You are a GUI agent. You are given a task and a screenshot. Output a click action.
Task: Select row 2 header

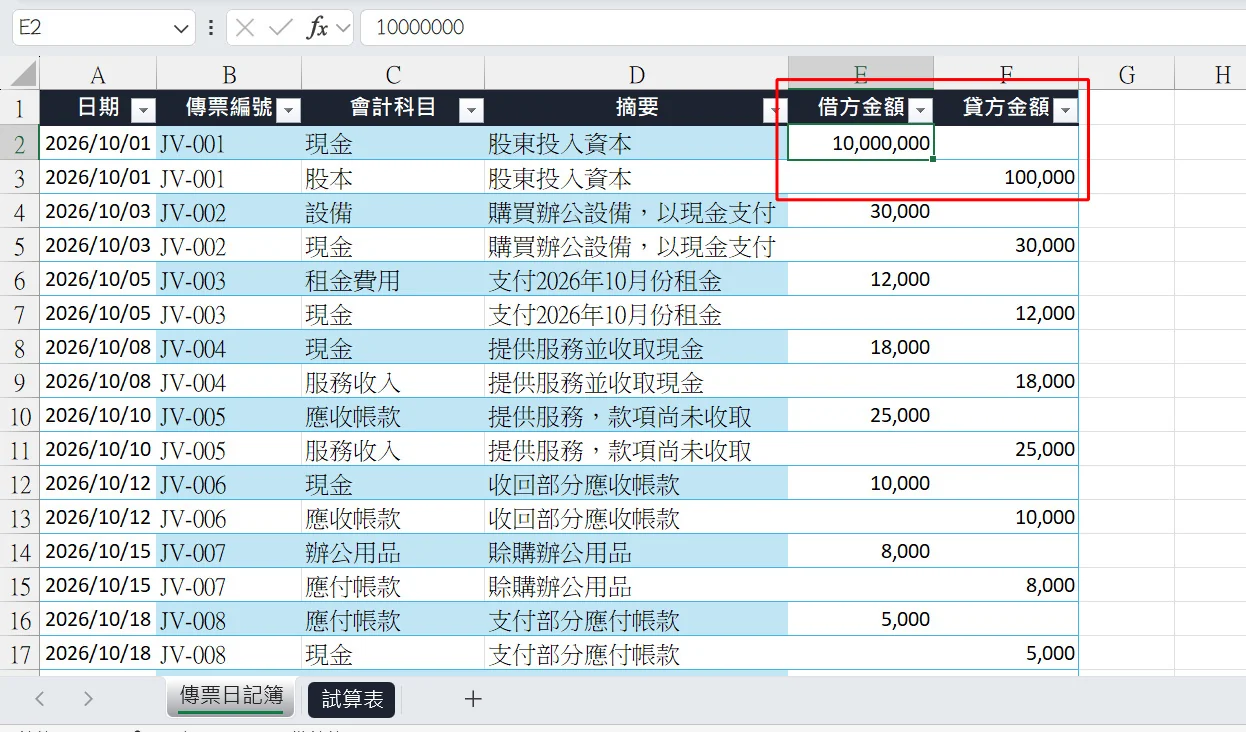(20, 144)
